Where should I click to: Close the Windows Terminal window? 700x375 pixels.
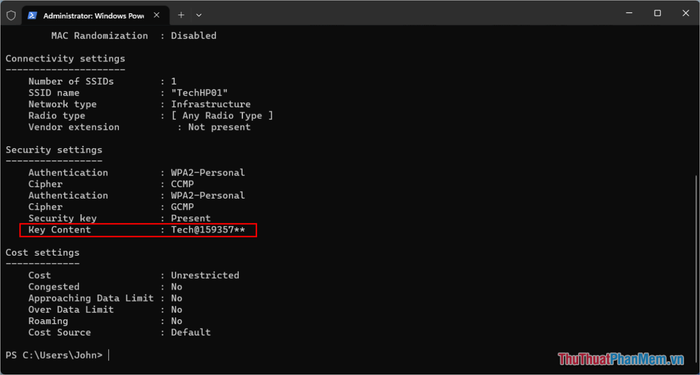coord(686,13)
